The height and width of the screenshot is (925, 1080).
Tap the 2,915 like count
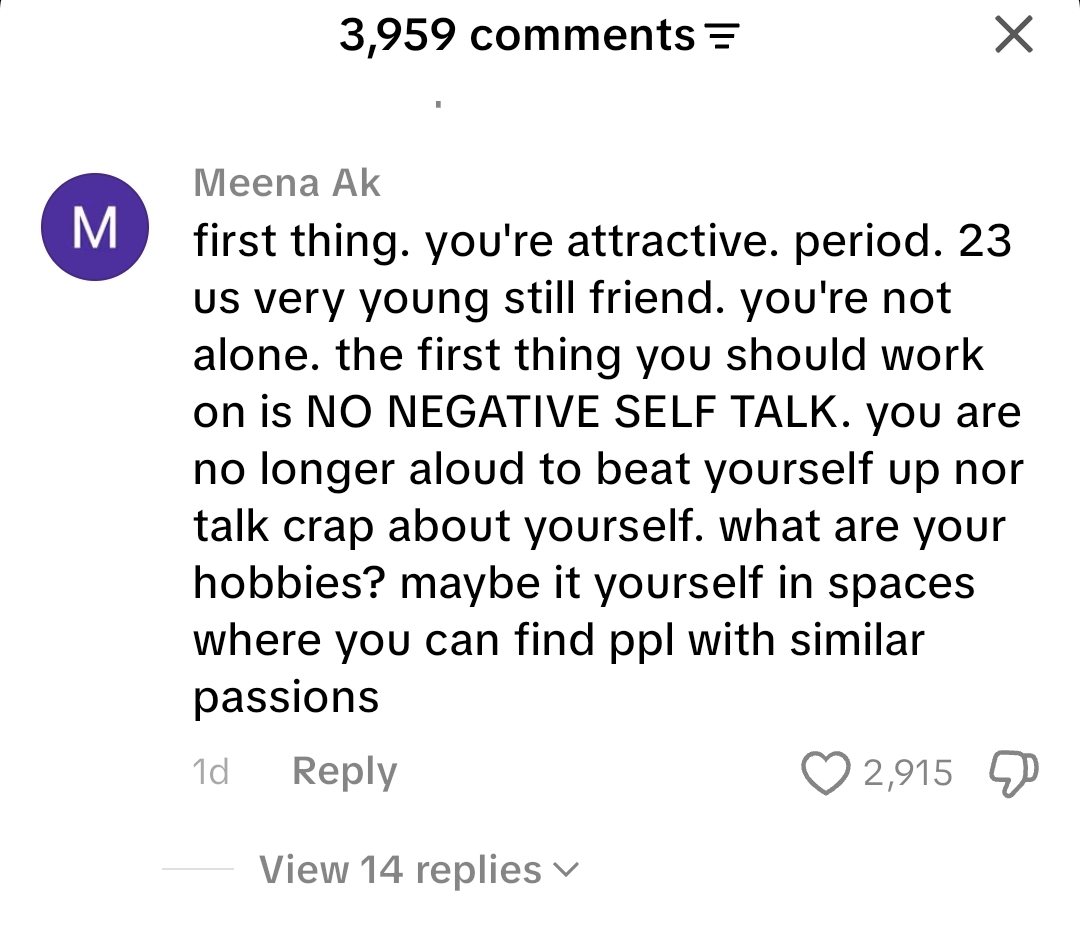908,773
